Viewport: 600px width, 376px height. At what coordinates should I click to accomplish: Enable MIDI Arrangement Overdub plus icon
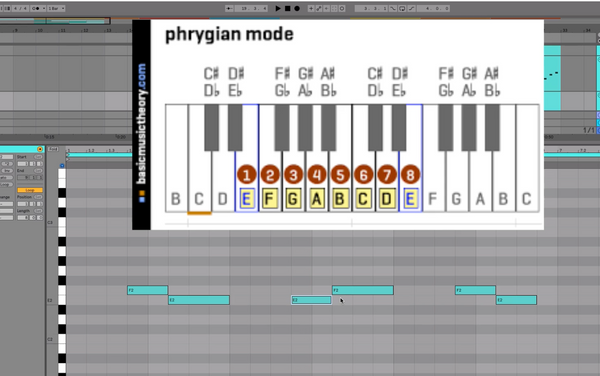[311, 8]
